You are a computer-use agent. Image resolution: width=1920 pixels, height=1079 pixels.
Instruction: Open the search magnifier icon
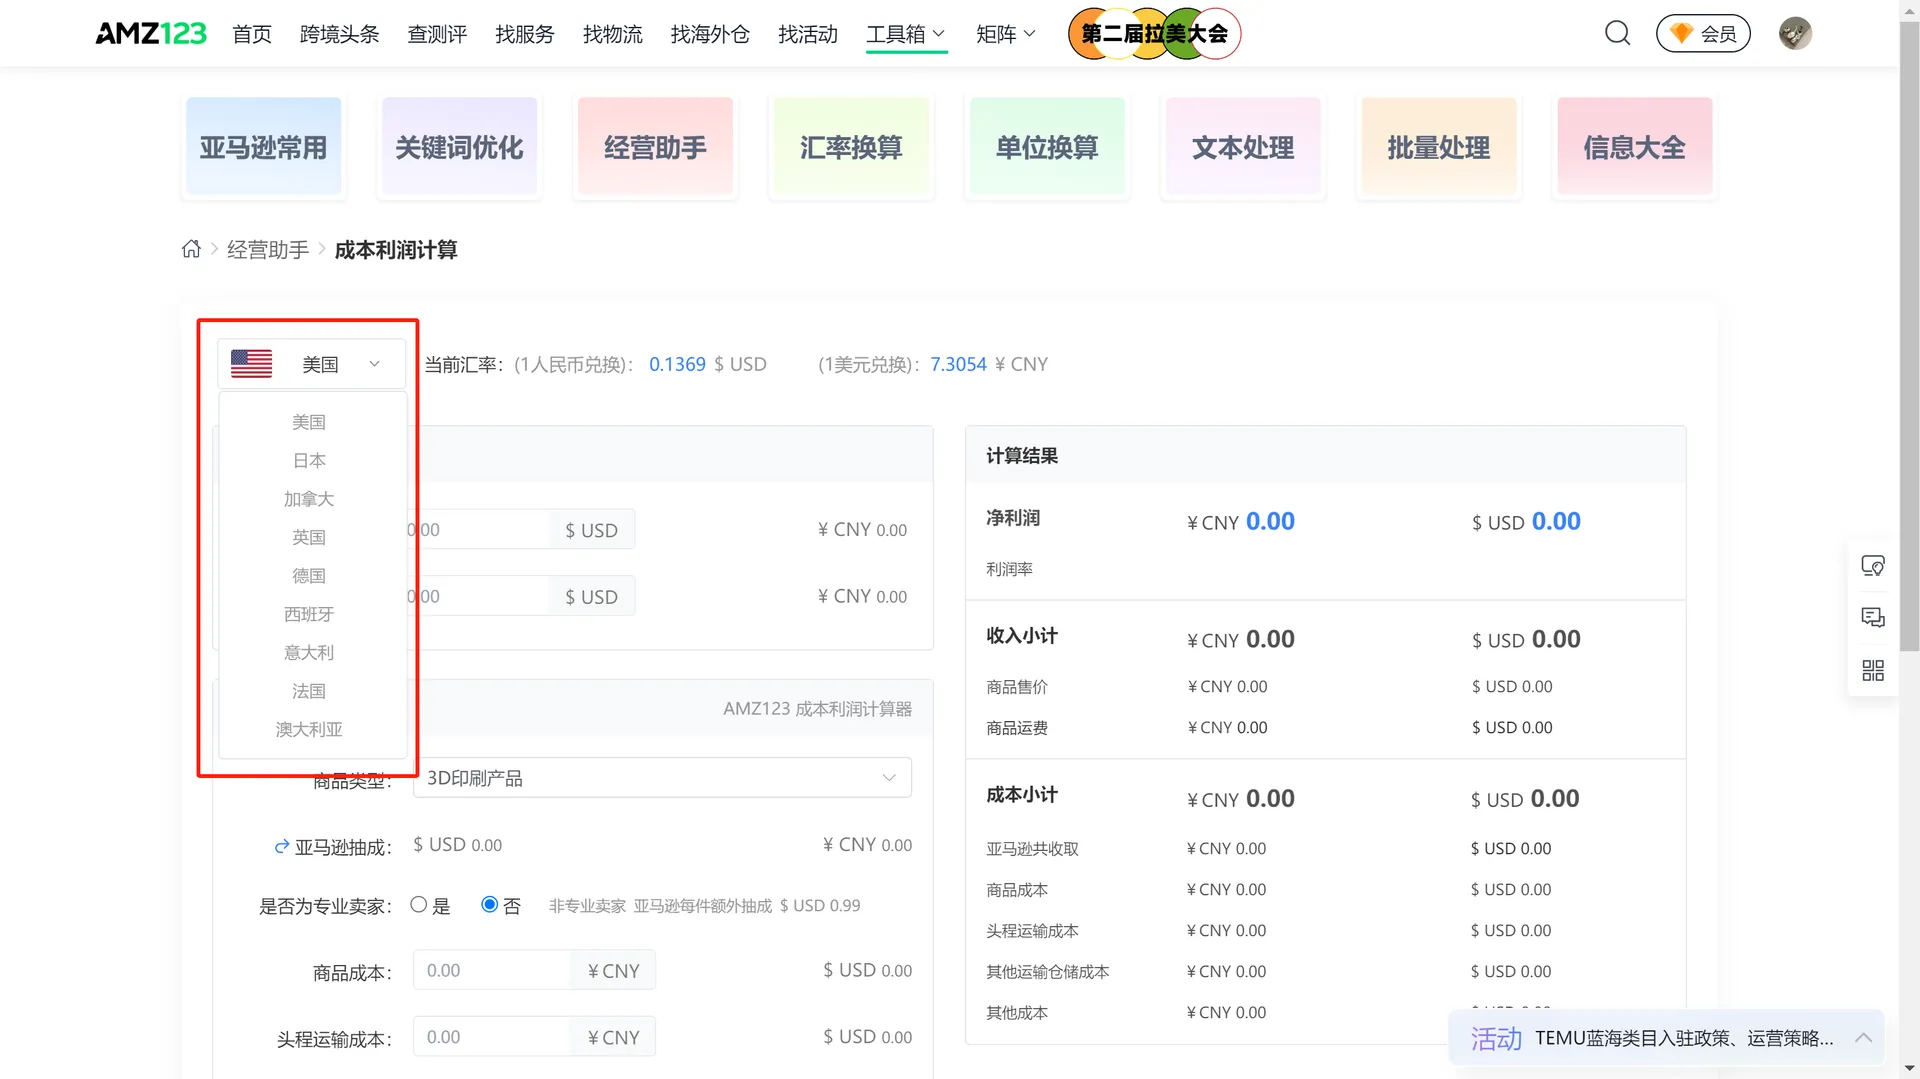tap(1617, 33)
